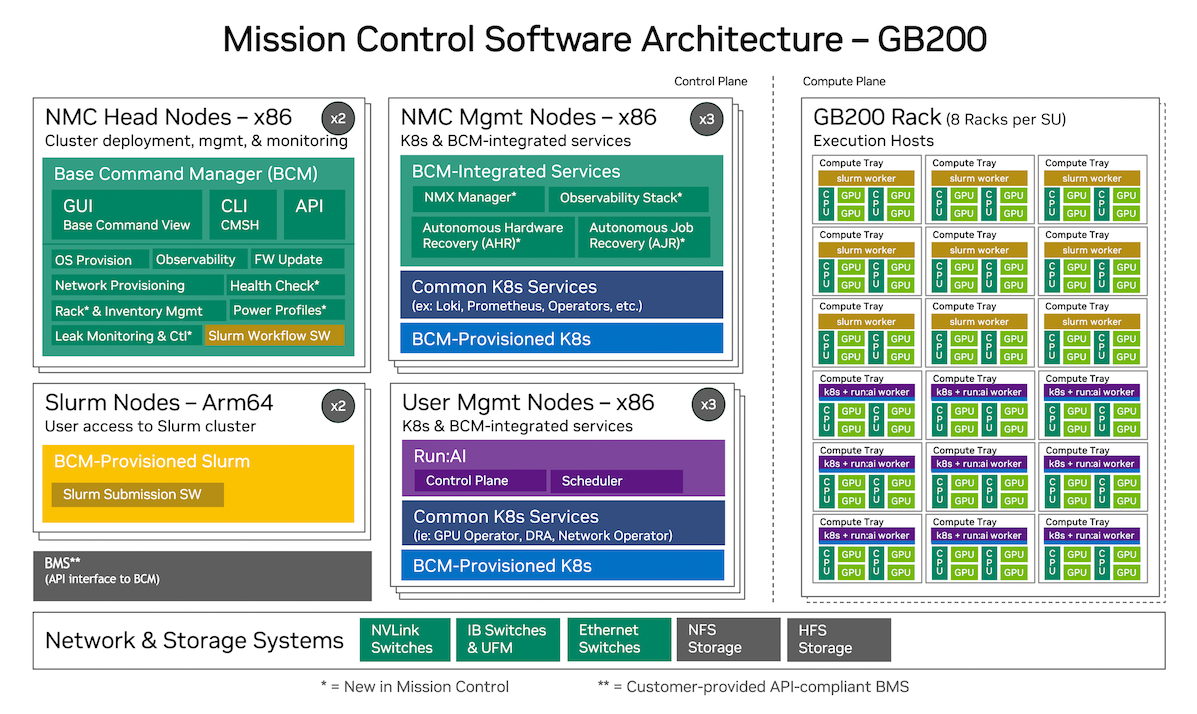This screenshot has width=1197, height=714.
Task: Click the x3 badge on NMC Mgmt Nodes
Action: tap(704, 118)
